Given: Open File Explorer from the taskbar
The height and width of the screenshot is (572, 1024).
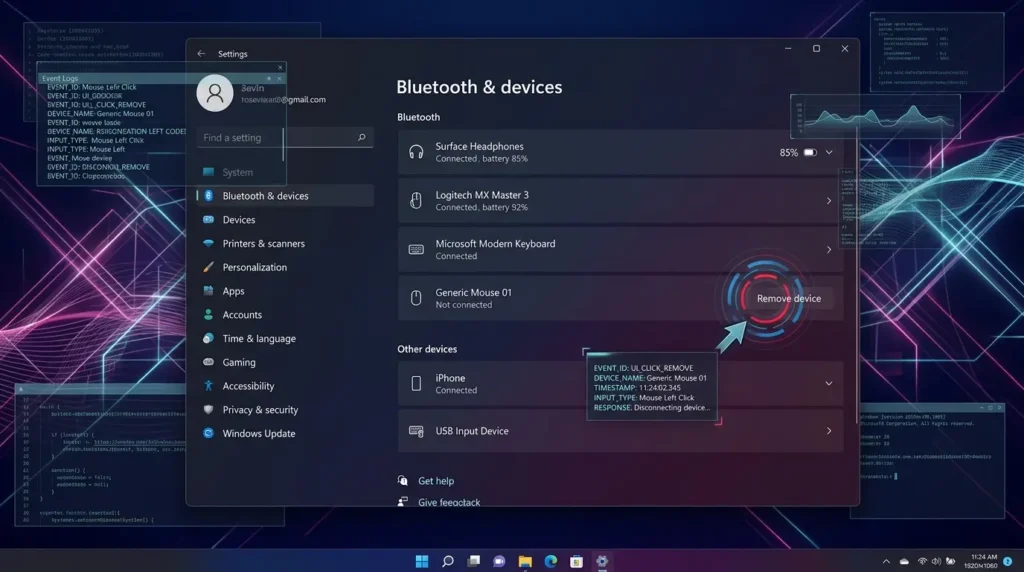Looking at the screenshot, I should pyautogui.click(x=525, y=561).
